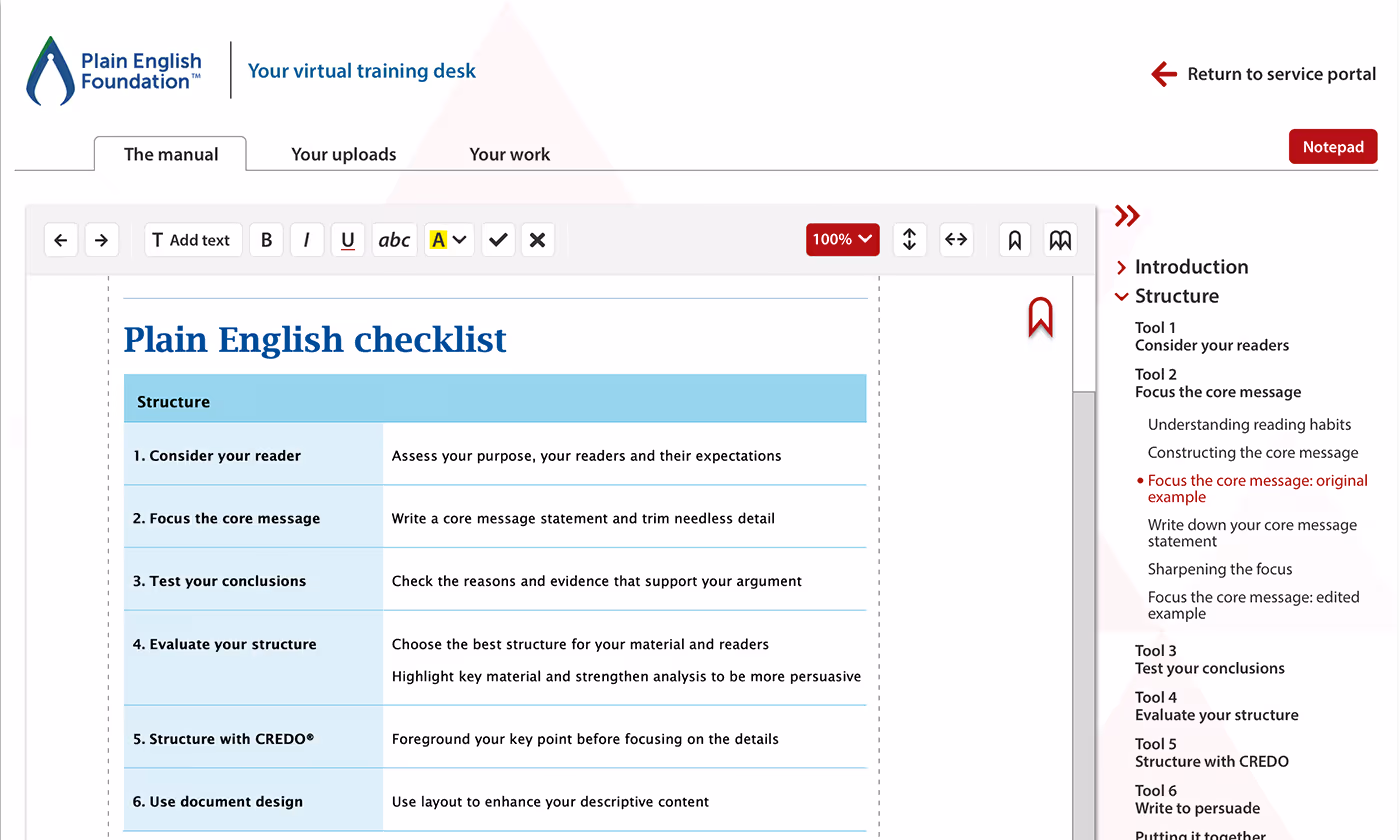This screenshot has width=1400, height=840.
Task: Click the back arrow toolbar button
Action: [61, 240]
